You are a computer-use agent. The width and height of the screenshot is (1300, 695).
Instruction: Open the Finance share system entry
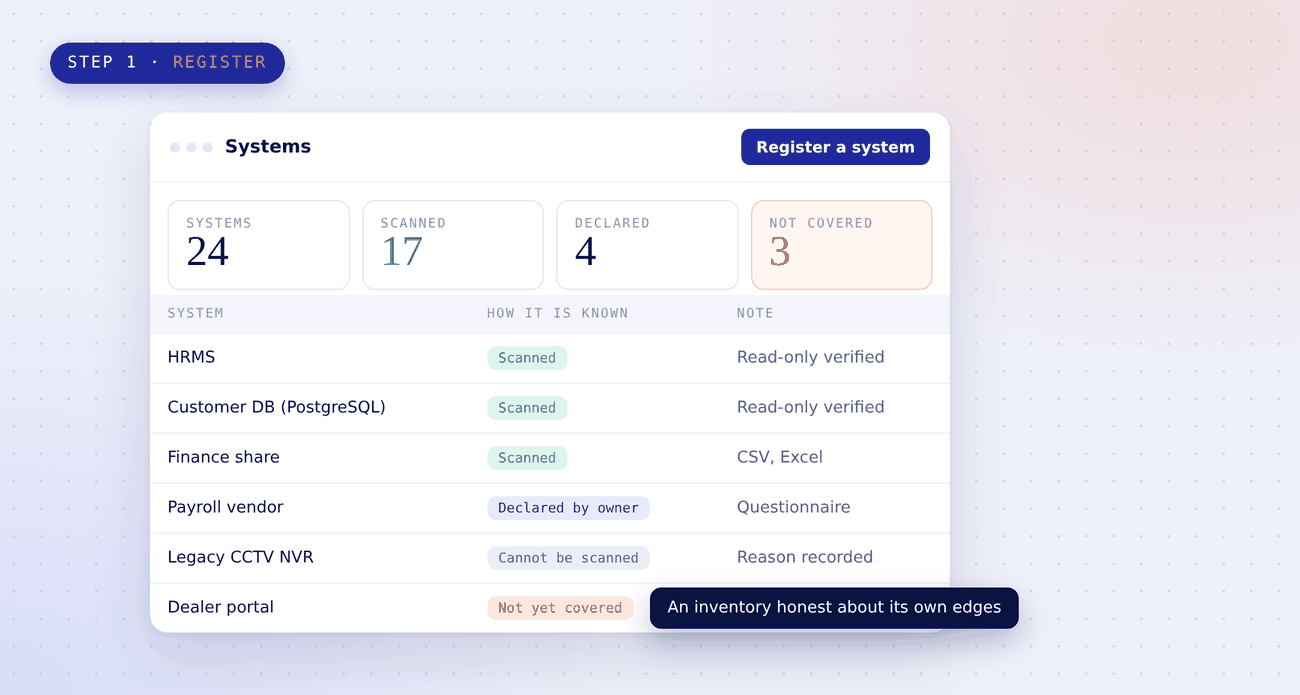tap(223, 457)
